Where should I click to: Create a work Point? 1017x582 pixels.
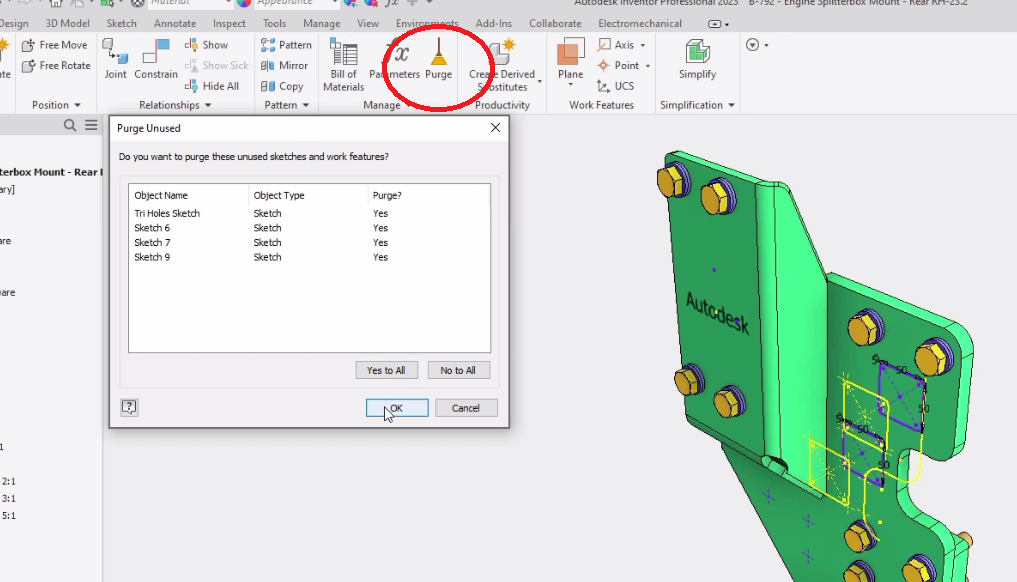tap(618, 66)
